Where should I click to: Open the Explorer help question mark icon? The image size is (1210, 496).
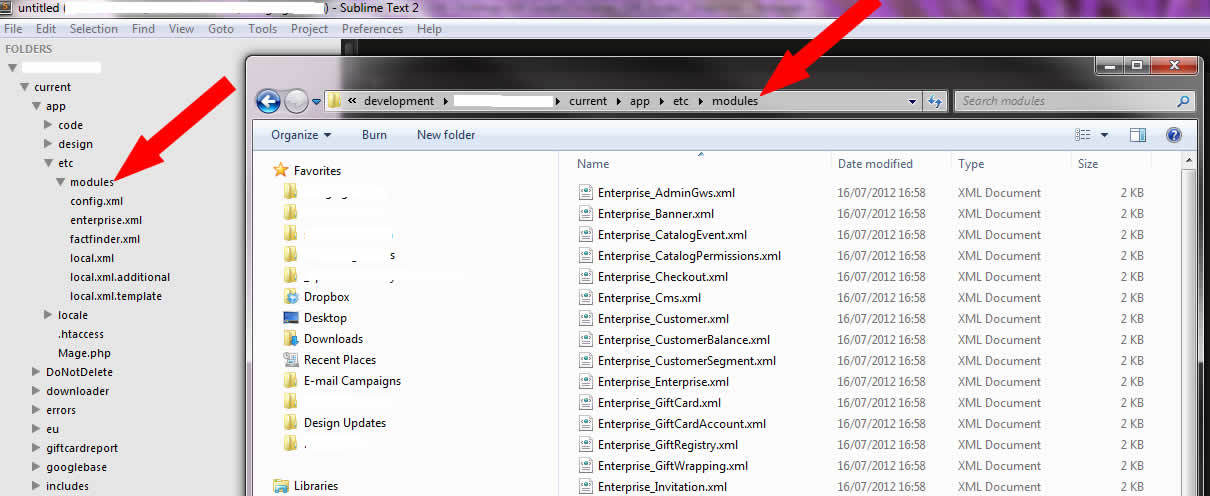(1174, 135)
